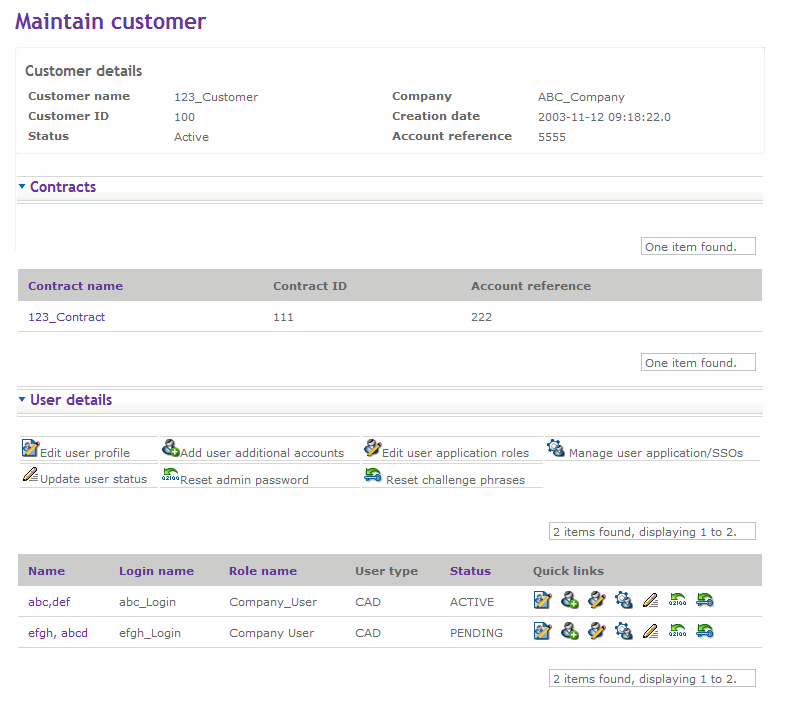
Task: Reset admin password for efgh, abcd row
Action: pos(677,631)
